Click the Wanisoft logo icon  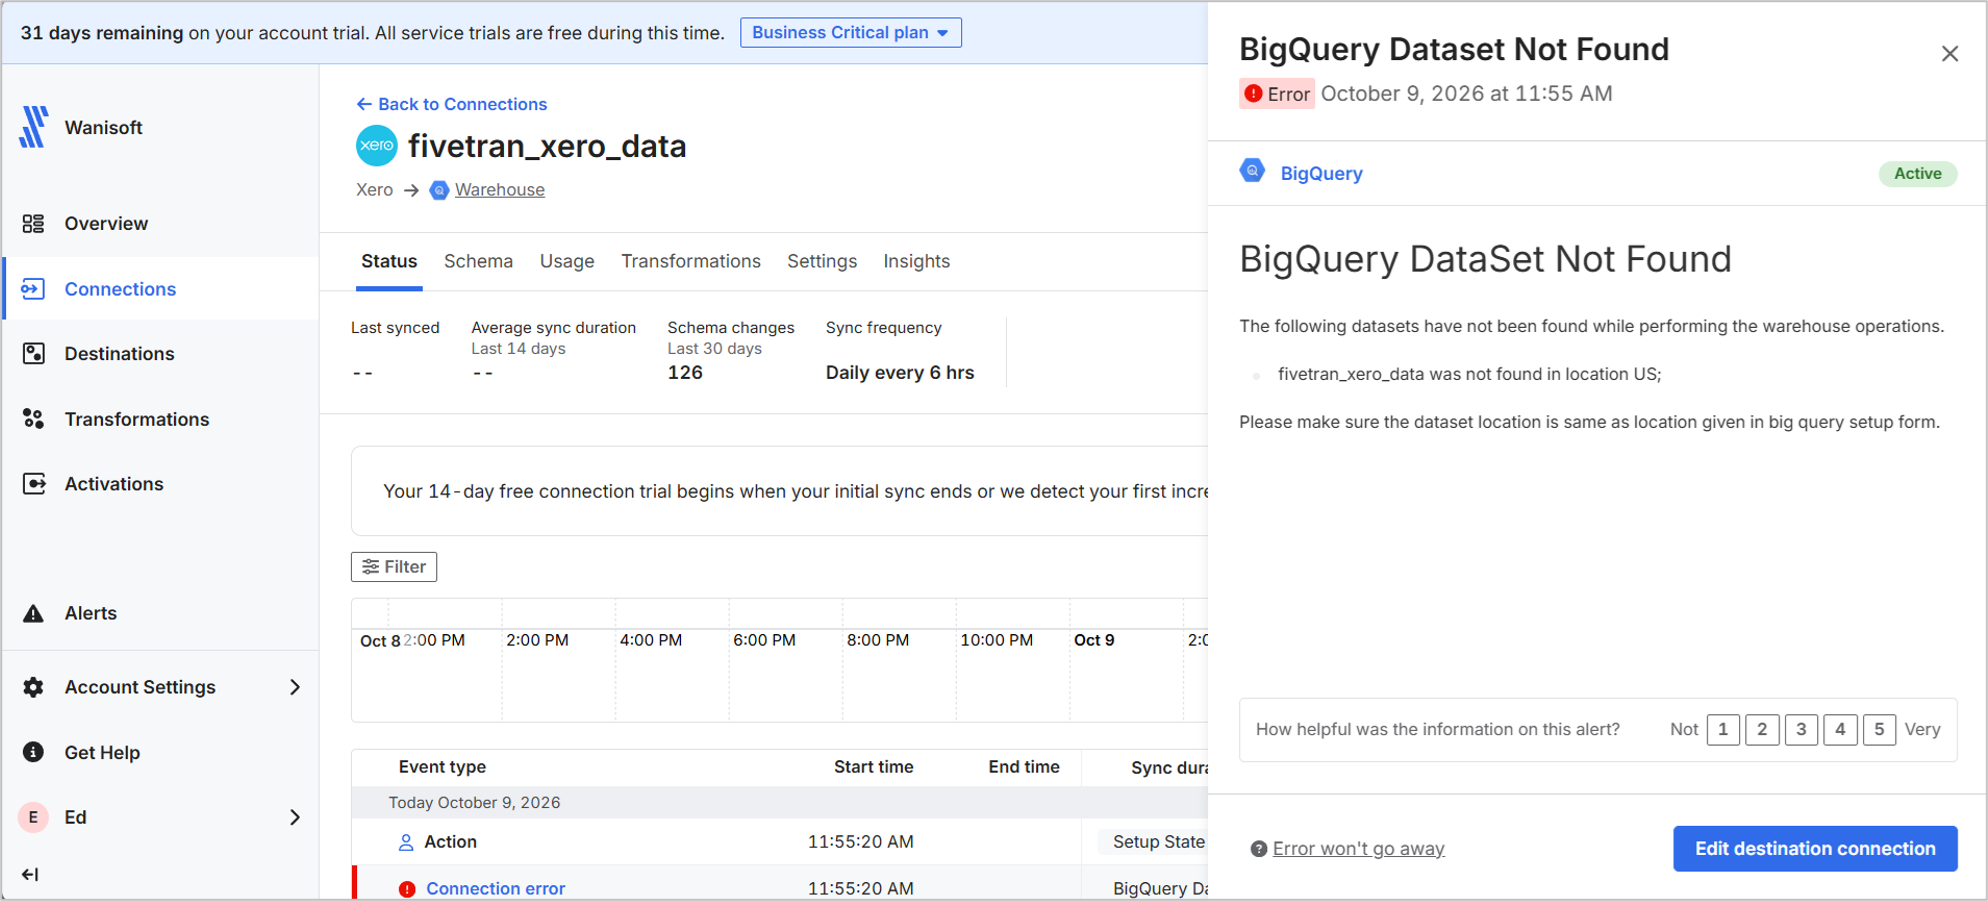(34, 127)
